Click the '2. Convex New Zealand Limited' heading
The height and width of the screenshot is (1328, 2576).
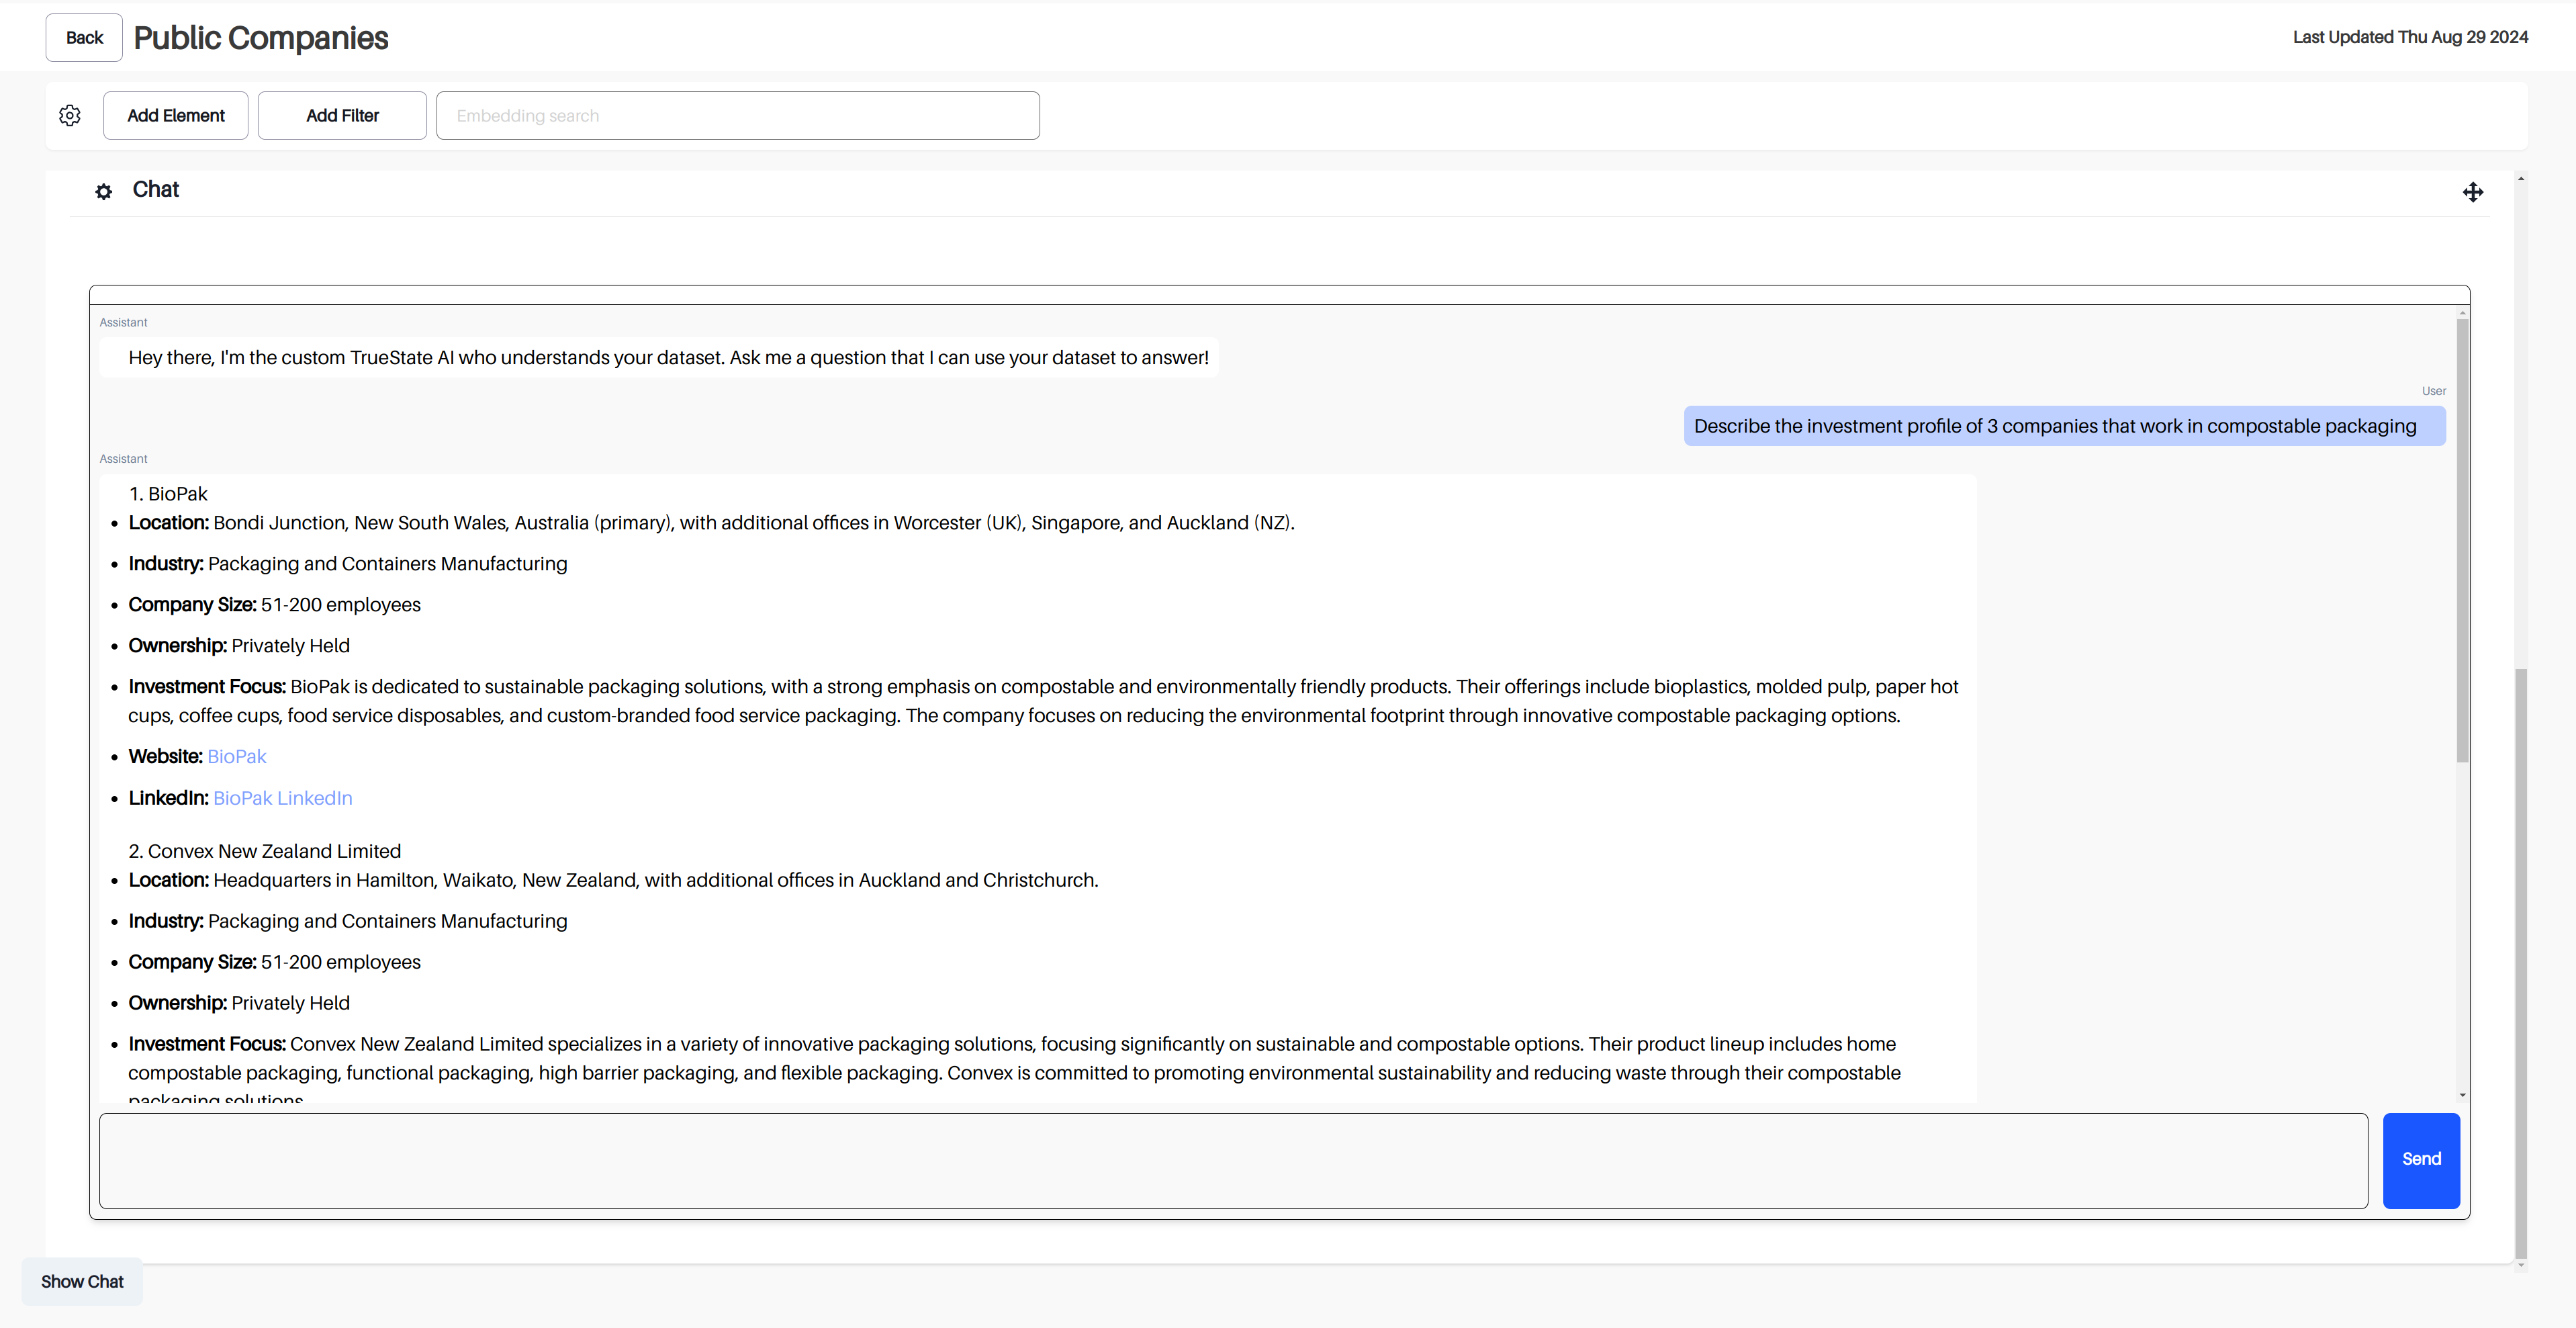[265, 851]
